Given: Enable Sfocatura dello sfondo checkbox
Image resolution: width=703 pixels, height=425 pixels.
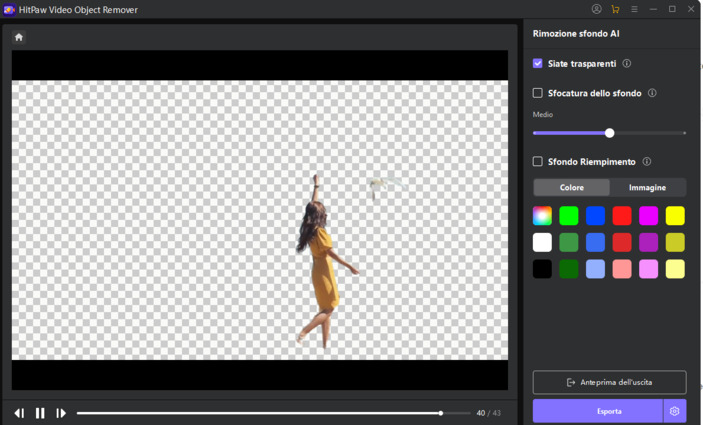Looking at the screenshot, I should click(538, 93).
